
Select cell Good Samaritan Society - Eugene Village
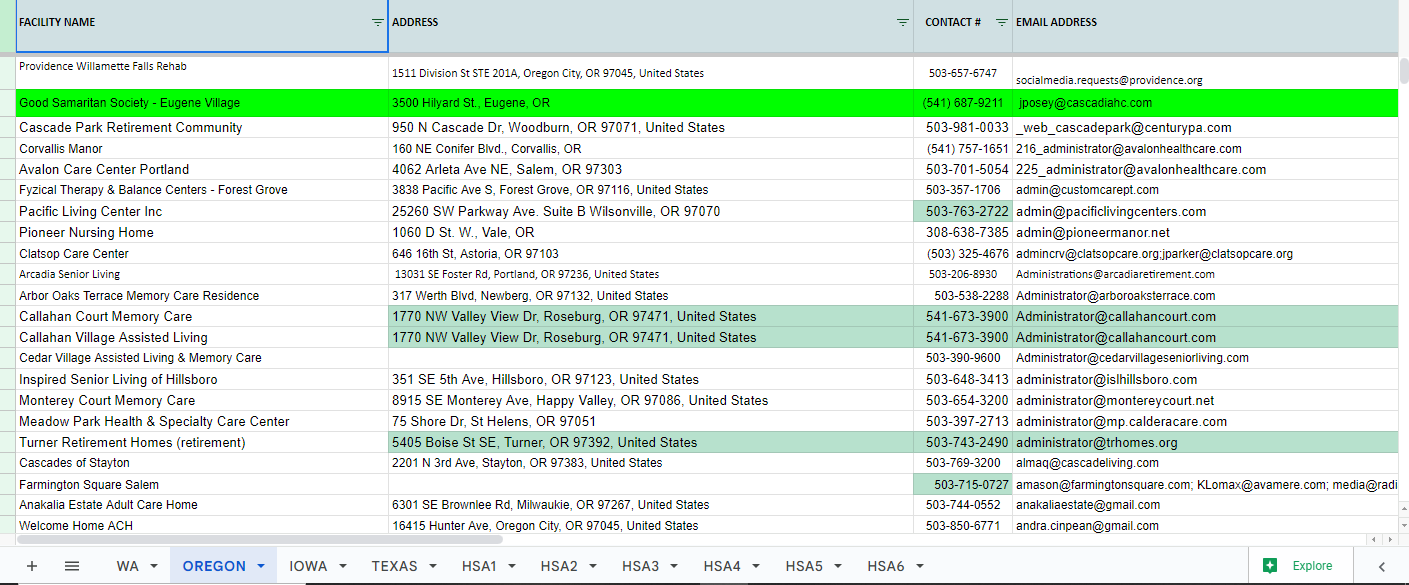coord(202,102)
